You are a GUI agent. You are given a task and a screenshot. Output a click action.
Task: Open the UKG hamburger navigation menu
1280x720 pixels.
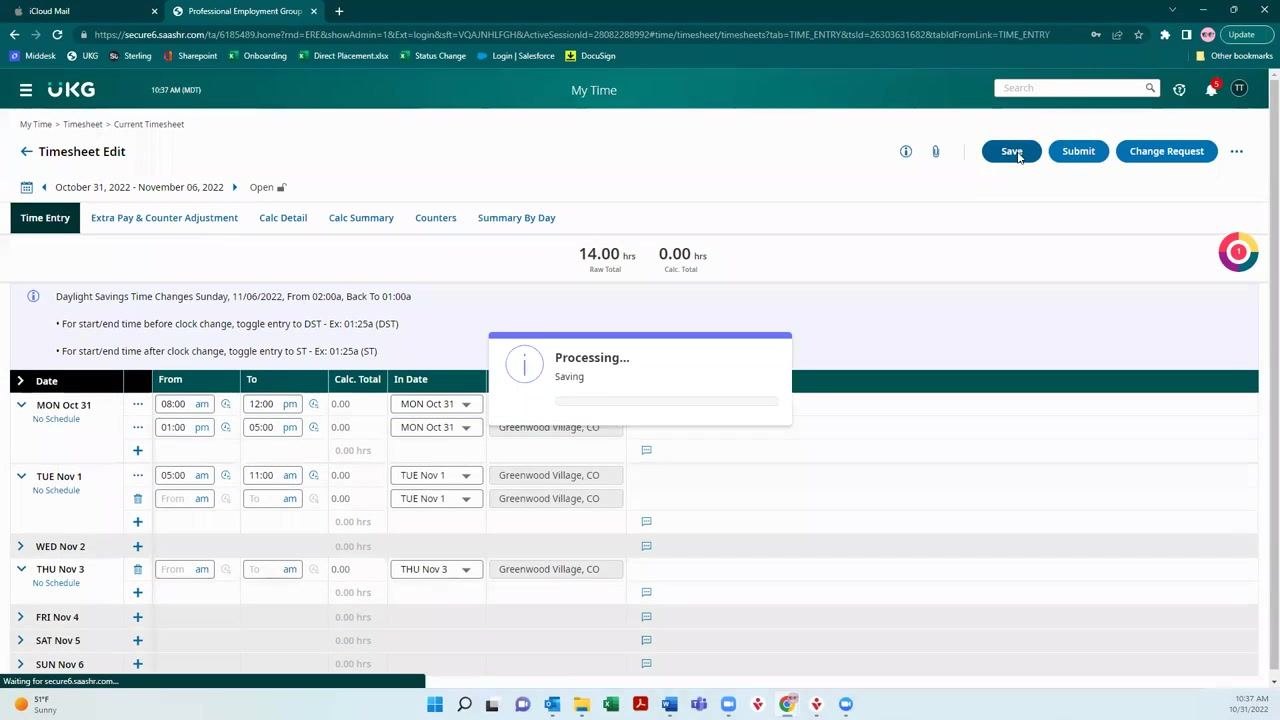click(x=26, y=90)
